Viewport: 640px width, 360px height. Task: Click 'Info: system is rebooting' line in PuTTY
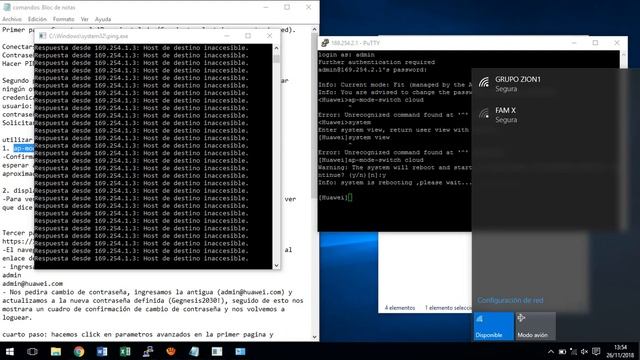[395, 182]
